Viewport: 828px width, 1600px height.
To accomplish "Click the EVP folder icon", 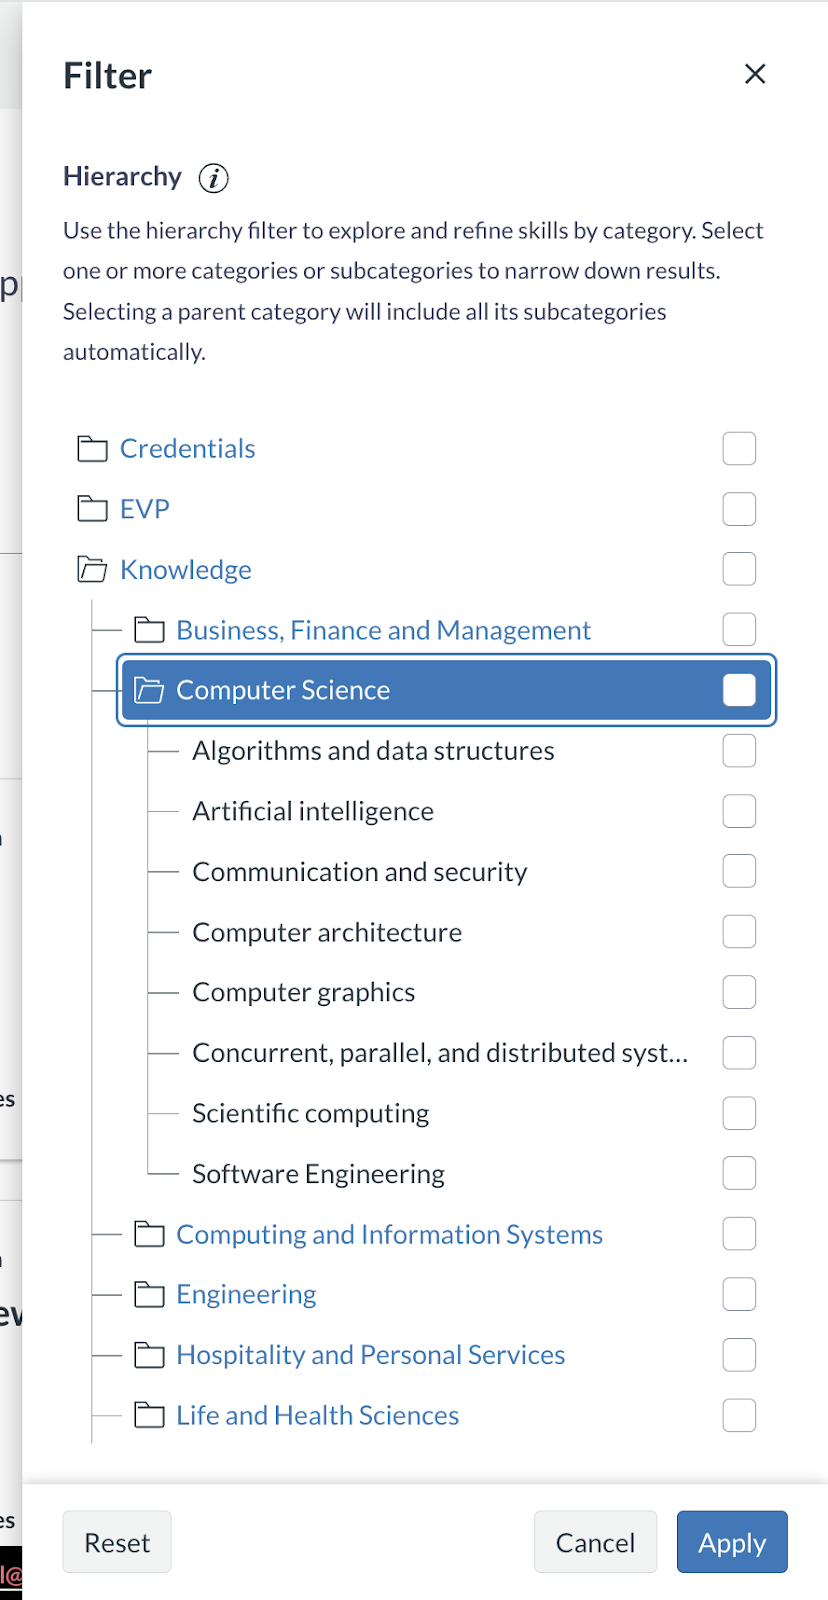I will point(93,509).
